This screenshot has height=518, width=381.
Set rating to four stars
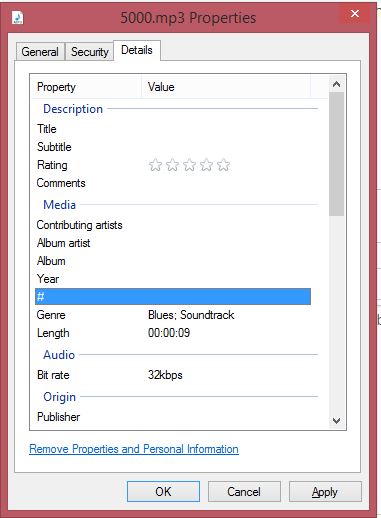[206, 165]
